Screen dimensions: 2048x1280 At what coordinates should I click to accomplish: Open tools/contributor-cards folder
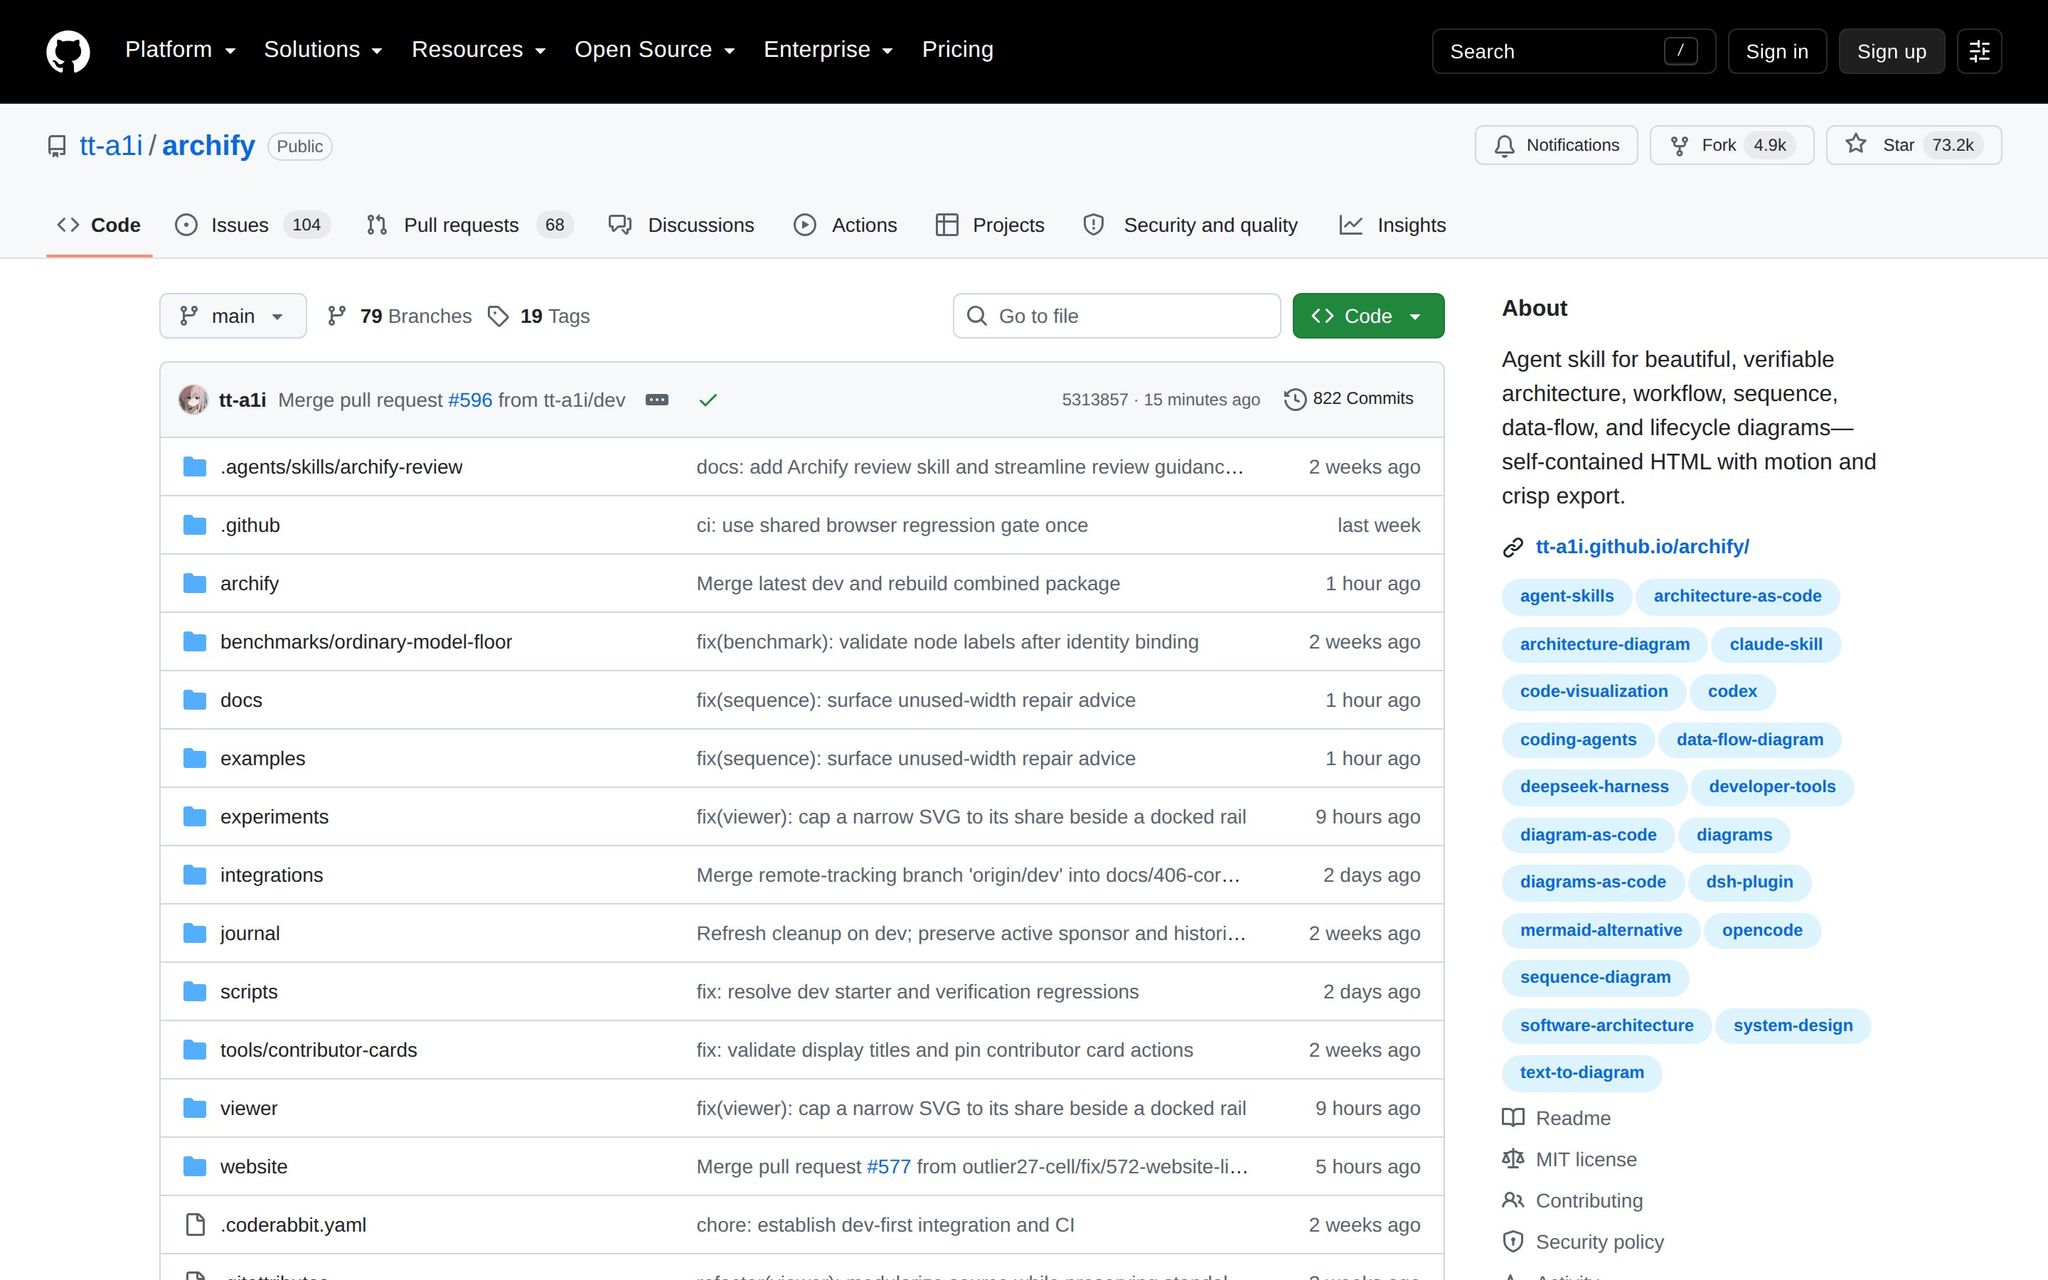(319, 1050)
